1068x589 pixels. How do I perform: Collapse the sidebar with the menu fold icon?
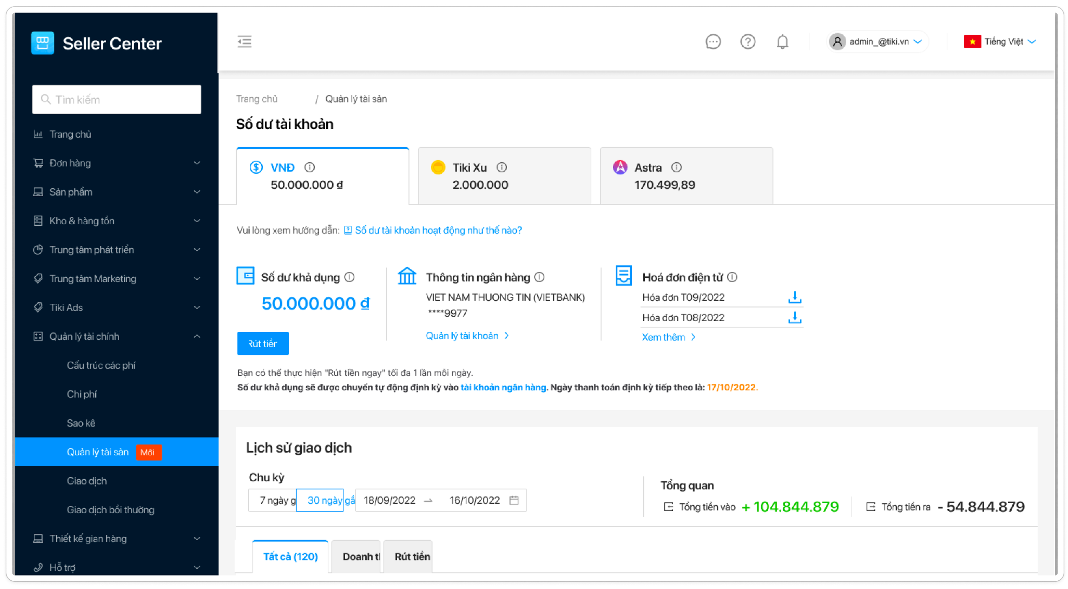tap(245, 42)
